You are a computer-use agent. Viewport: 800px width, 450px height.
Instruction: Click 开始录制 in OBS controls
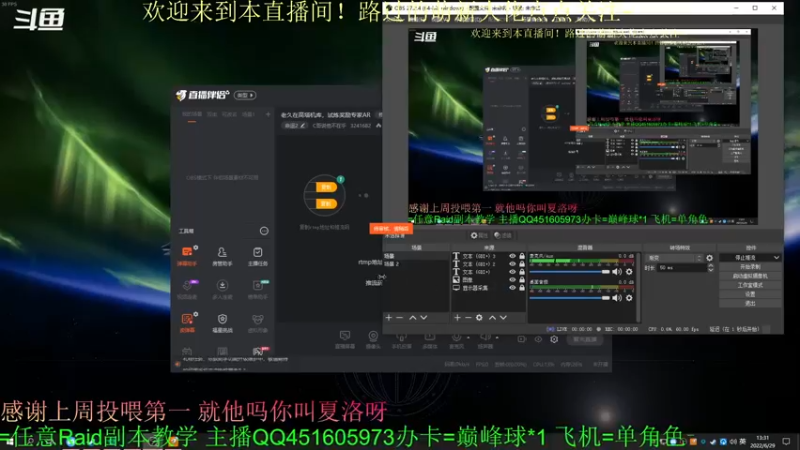click(750, 267)
